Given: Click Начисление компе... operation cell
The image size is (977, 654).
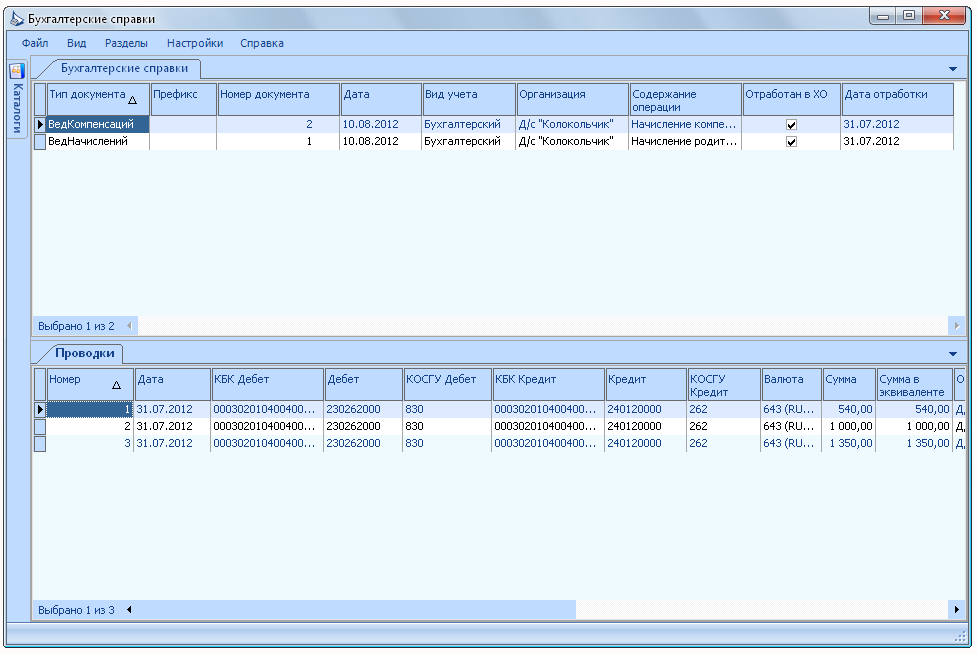Looking at the screenshot, I should point(685,124).
